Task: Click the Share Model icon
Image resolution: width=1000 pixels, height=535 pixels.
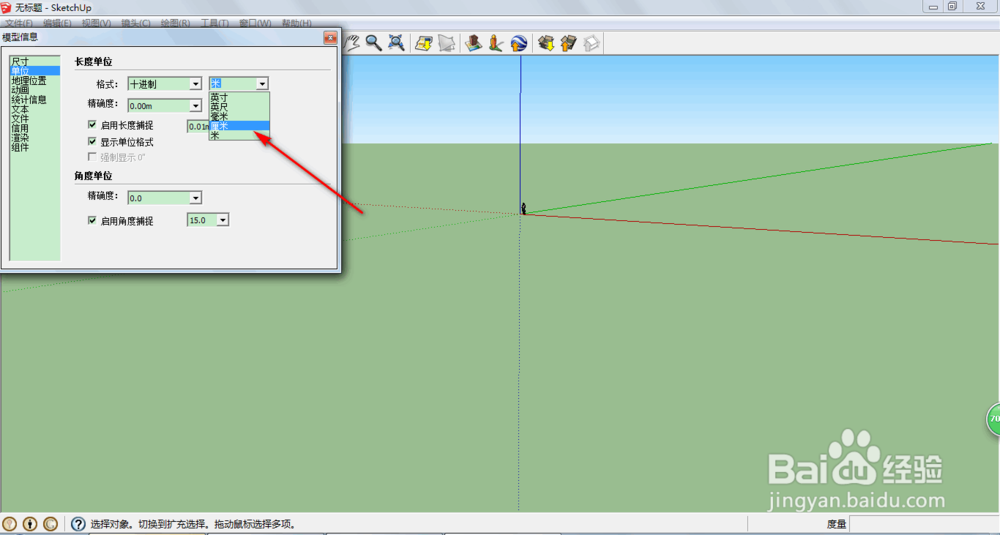Action: pos(568,43)
